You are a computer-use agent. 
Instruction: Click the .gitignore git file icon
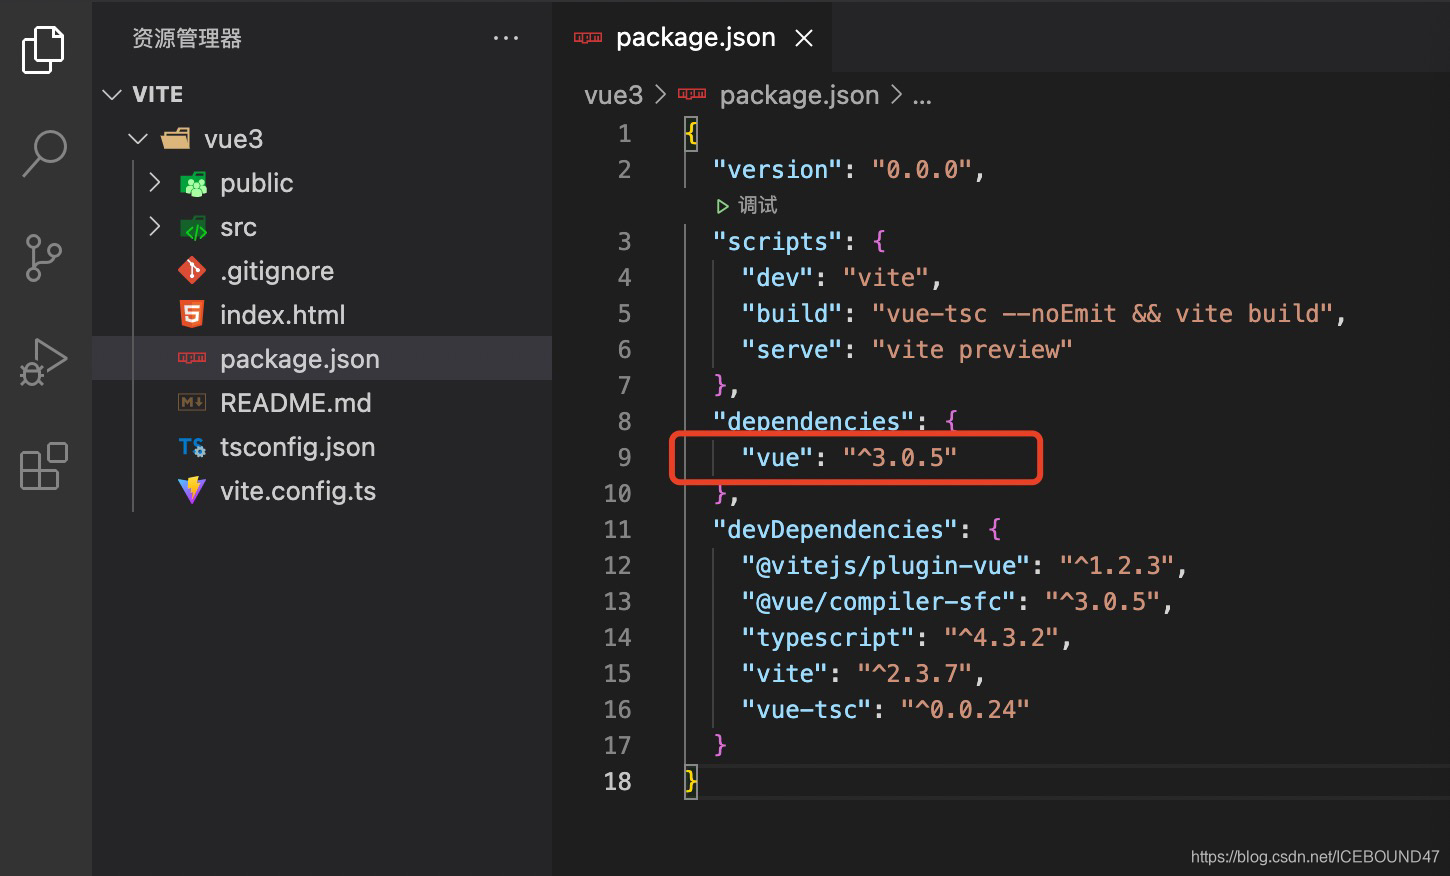(x=191, y=270)
